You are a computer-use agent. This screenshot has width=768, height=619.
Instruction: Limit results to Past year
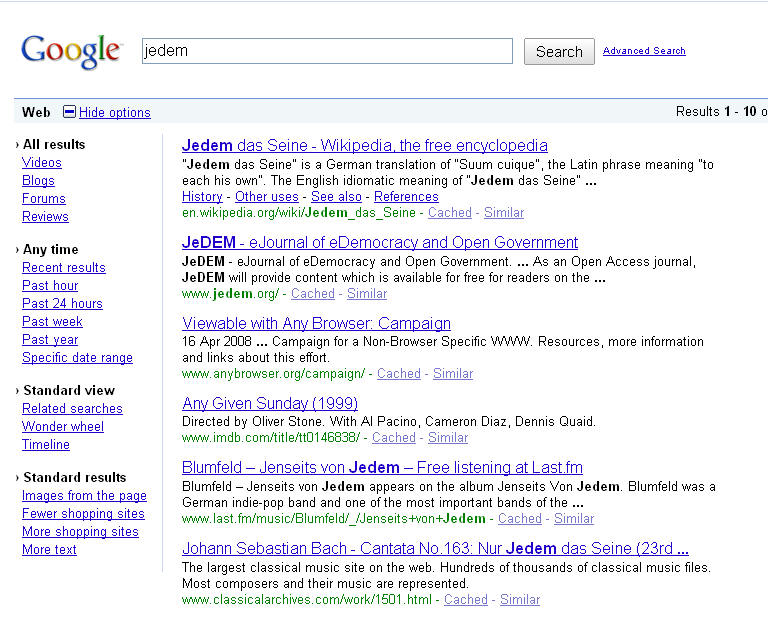tap(50, 340)
